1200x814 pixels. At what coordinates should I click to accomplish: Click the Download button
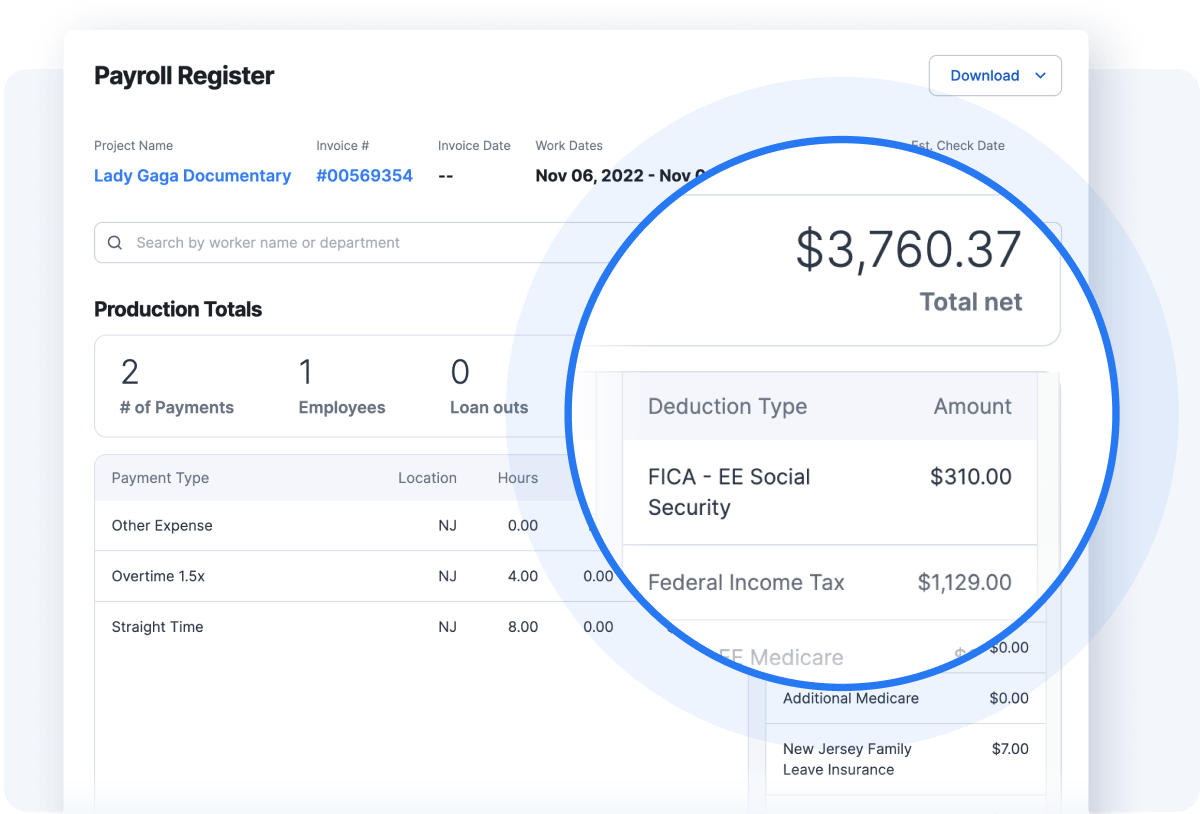(984, 75)
